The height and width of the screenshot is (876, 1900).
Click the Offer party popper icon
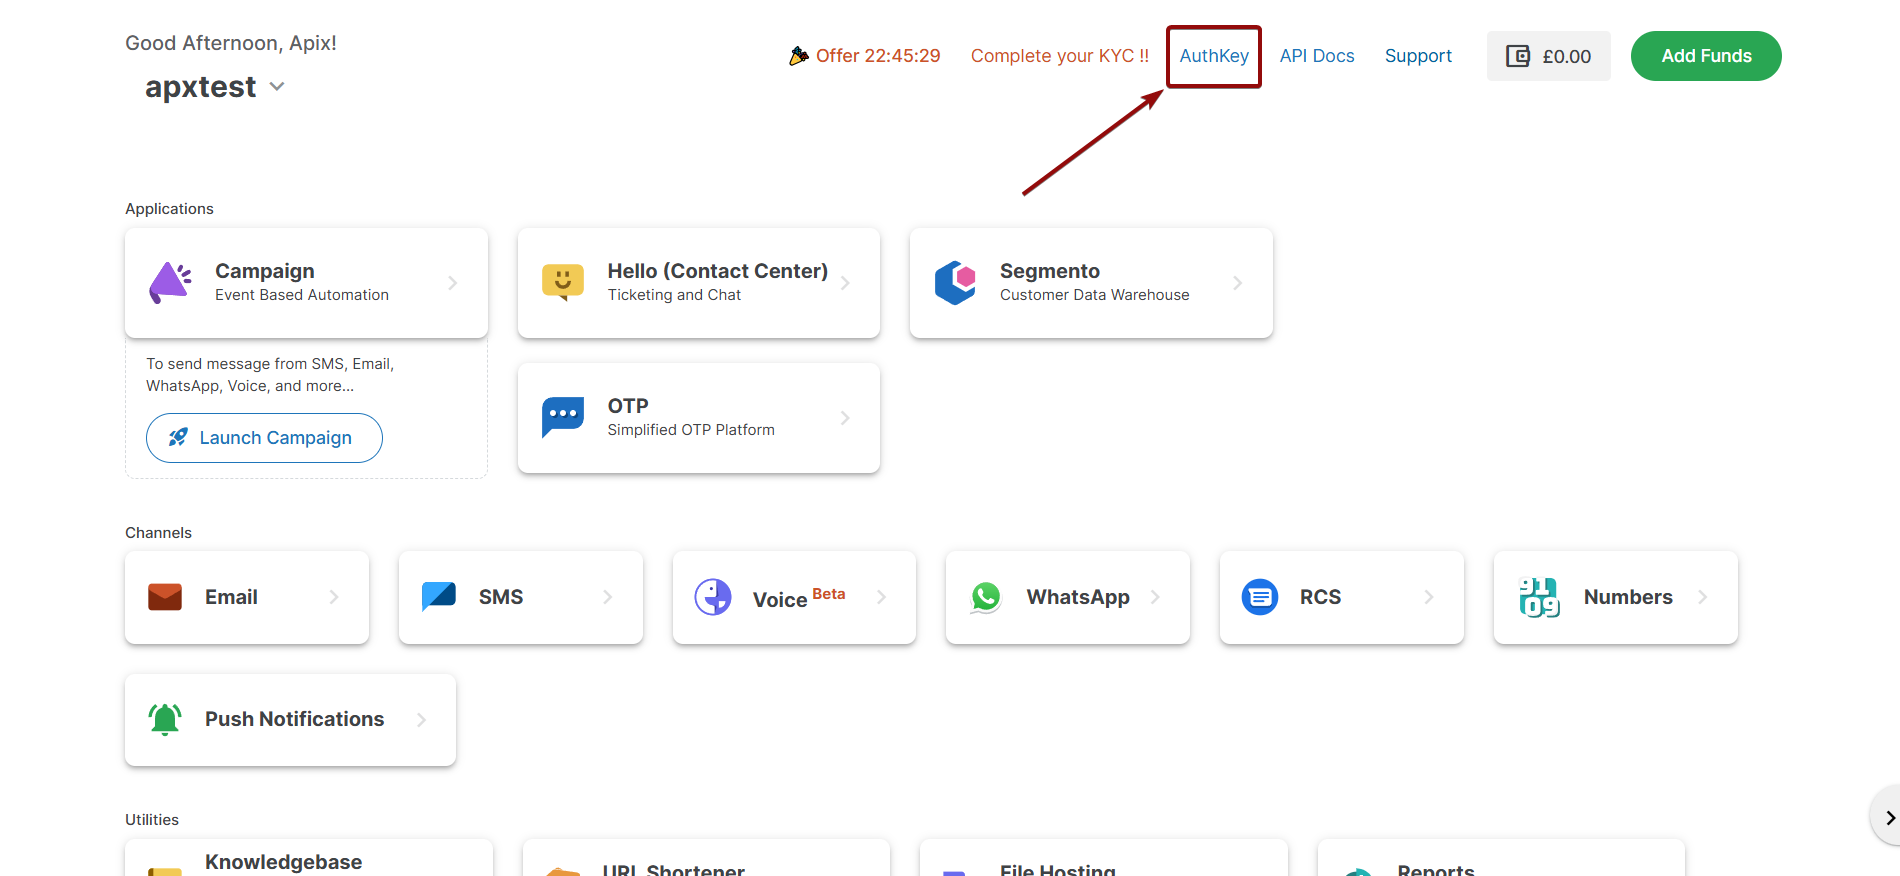(x=798, y=56)
